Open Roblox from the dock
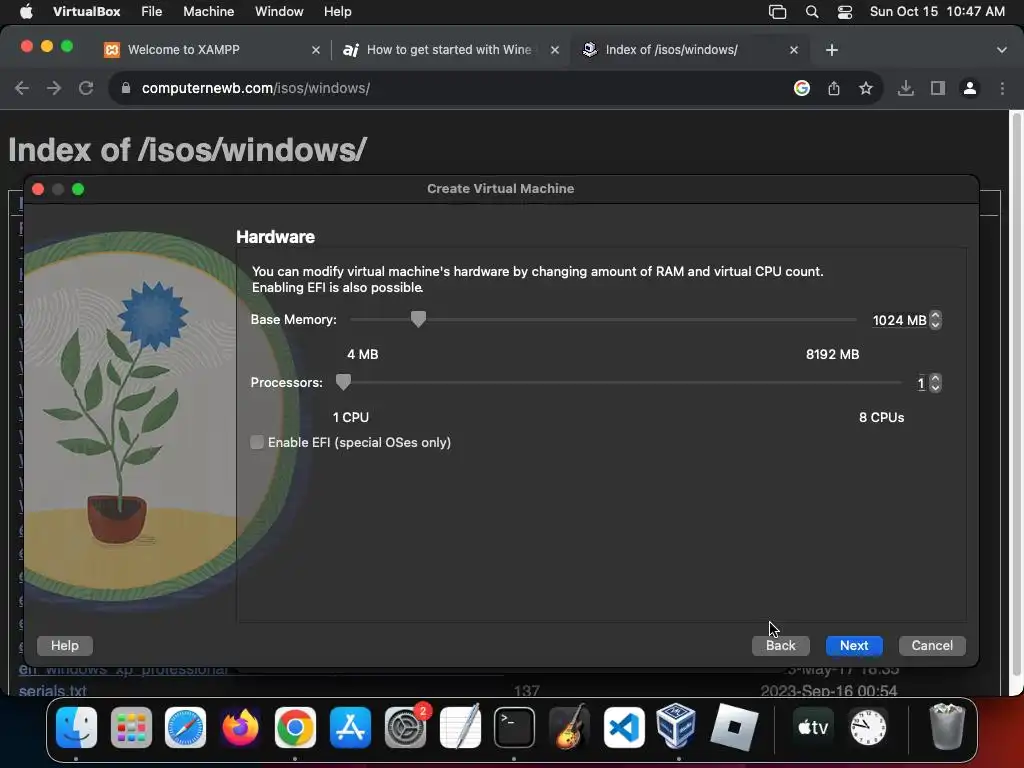 (x=734, y=727)
